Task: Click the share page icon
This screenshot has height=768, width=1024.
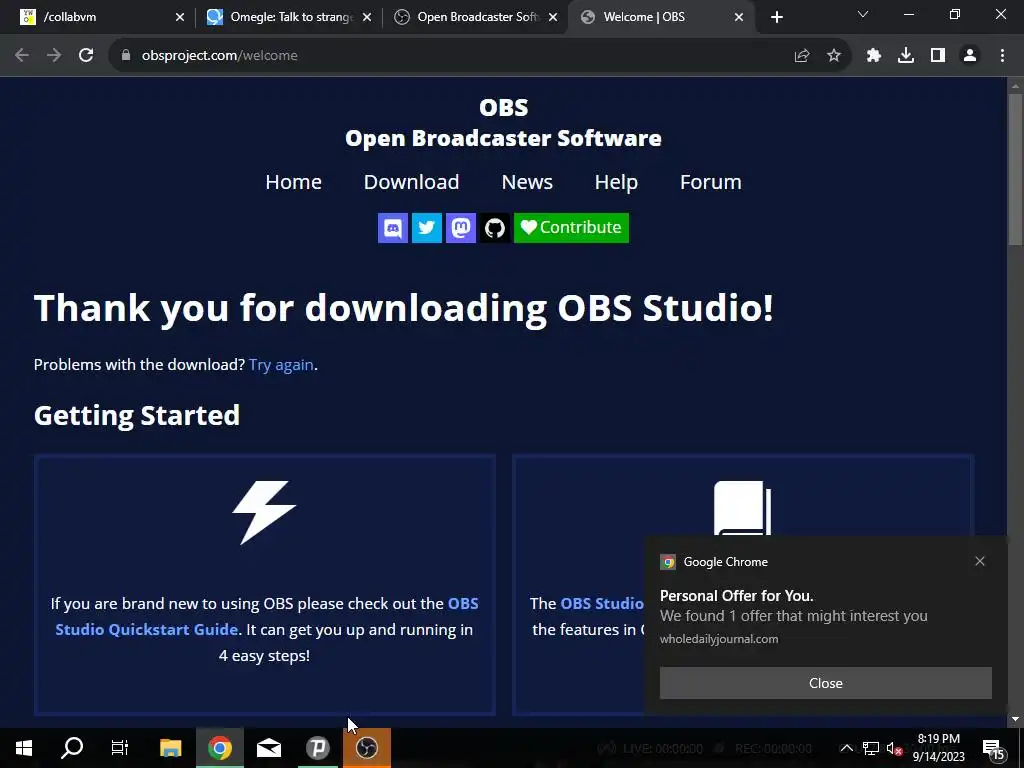Action: [x=802, y=56]
